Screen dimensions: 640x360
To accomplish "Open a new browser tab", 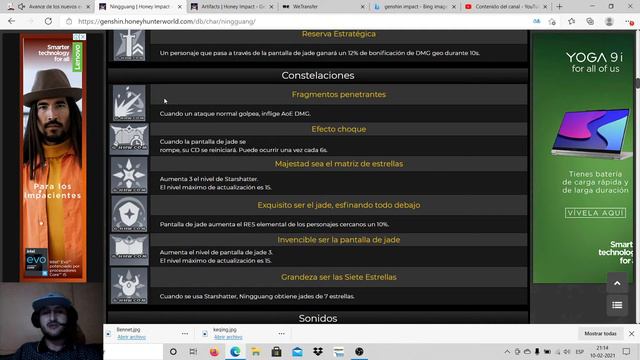I will [x=559, y=7].
